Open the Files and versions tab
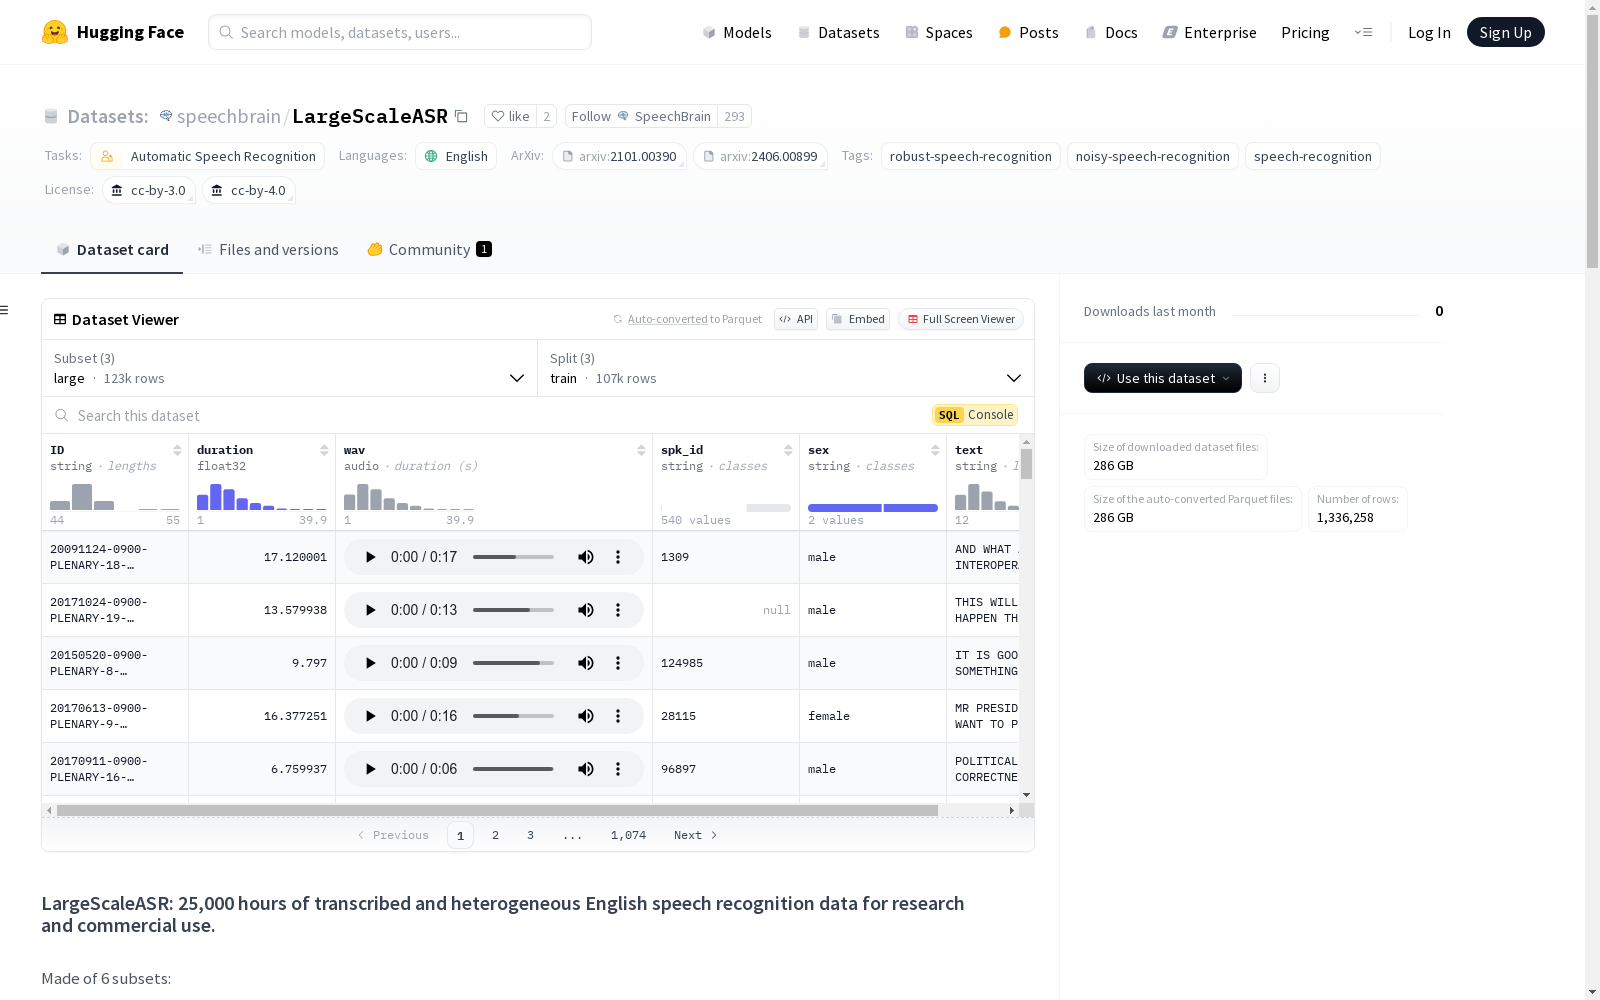Viewport: 1600px width, 1000px height. click(x=268, y=250)
